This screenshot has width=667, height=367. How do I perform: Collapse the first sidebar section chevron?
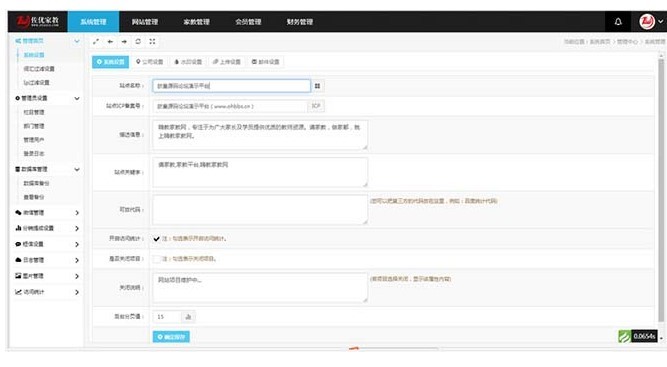tap(77, 41)
